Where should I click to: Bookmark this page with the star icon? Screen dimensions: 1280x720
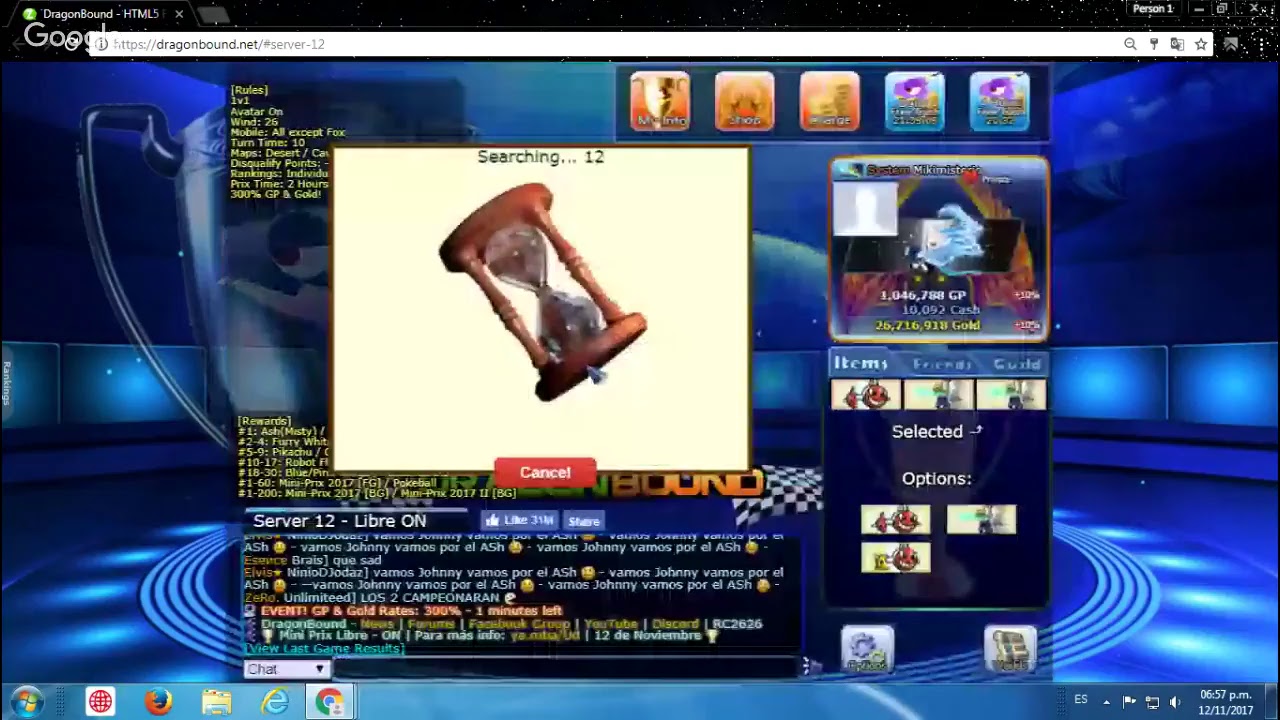click(x=1201, y=44)
